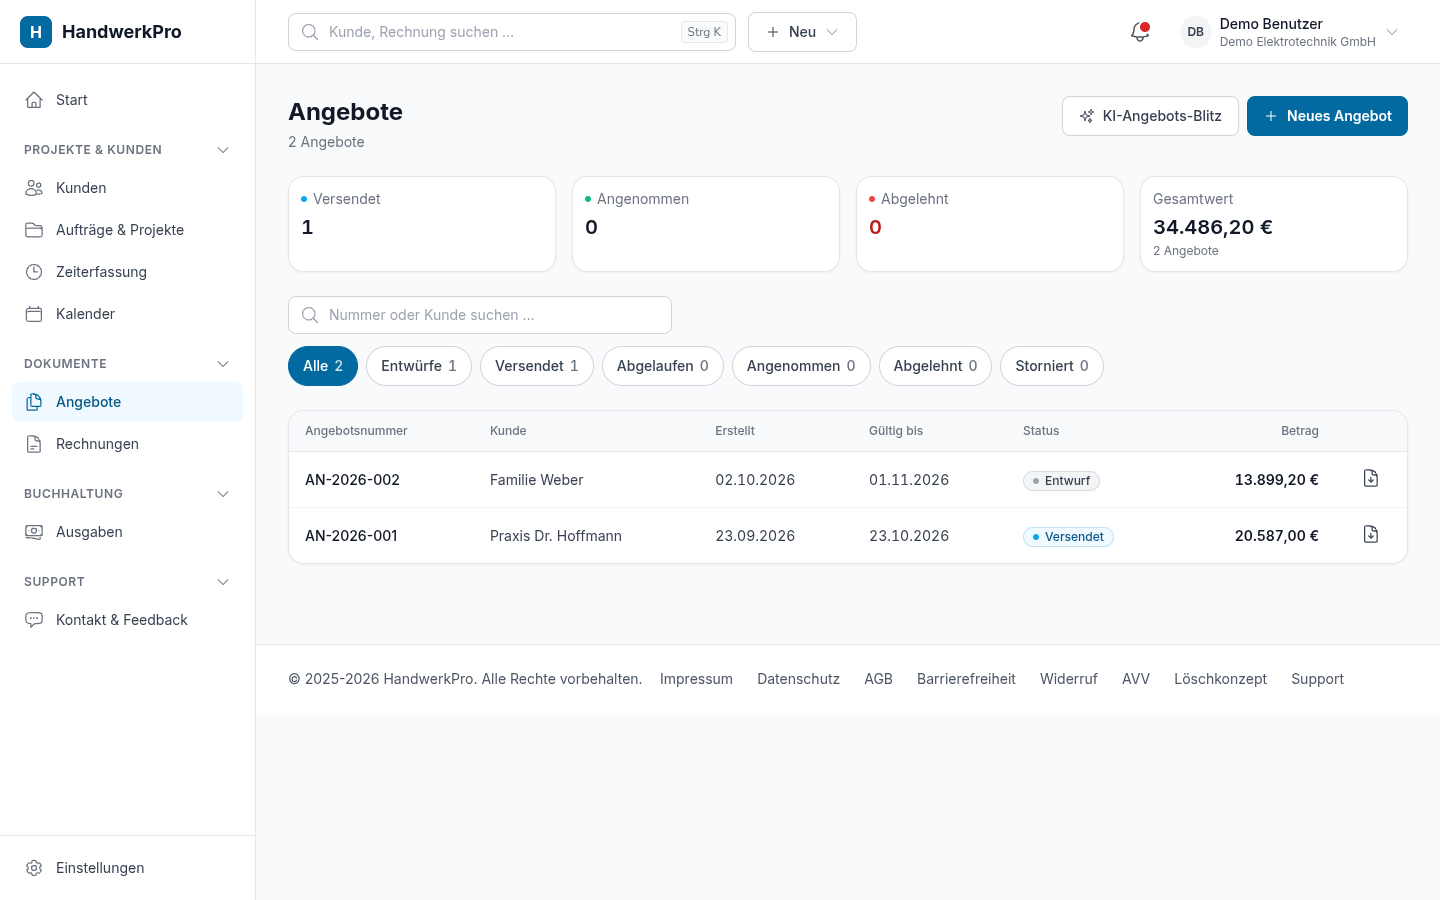The width and height of the screenshot is (1440, 900).
Task: Open Ausgaben page
Action: 127,532
